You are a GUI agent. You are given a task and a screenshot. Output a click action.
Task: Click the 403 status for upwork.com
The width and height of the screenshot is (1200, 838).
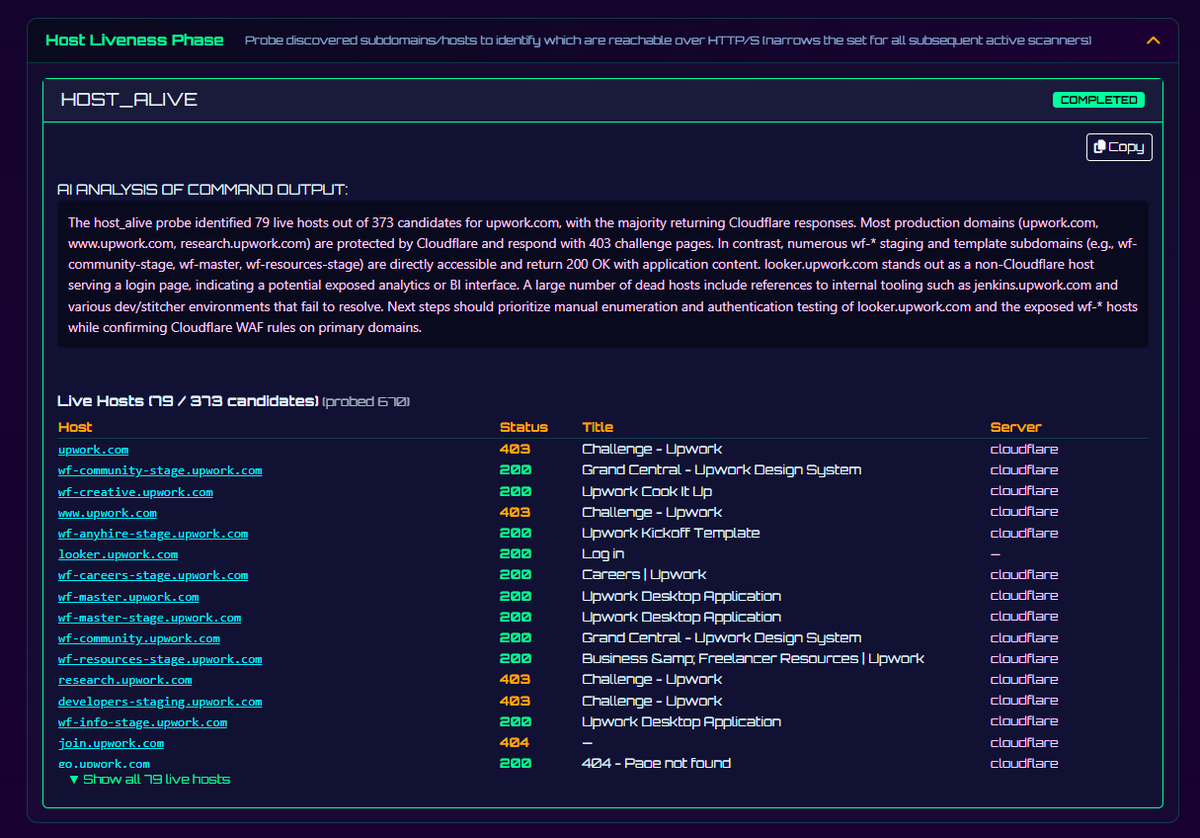(x=515, y=450)
